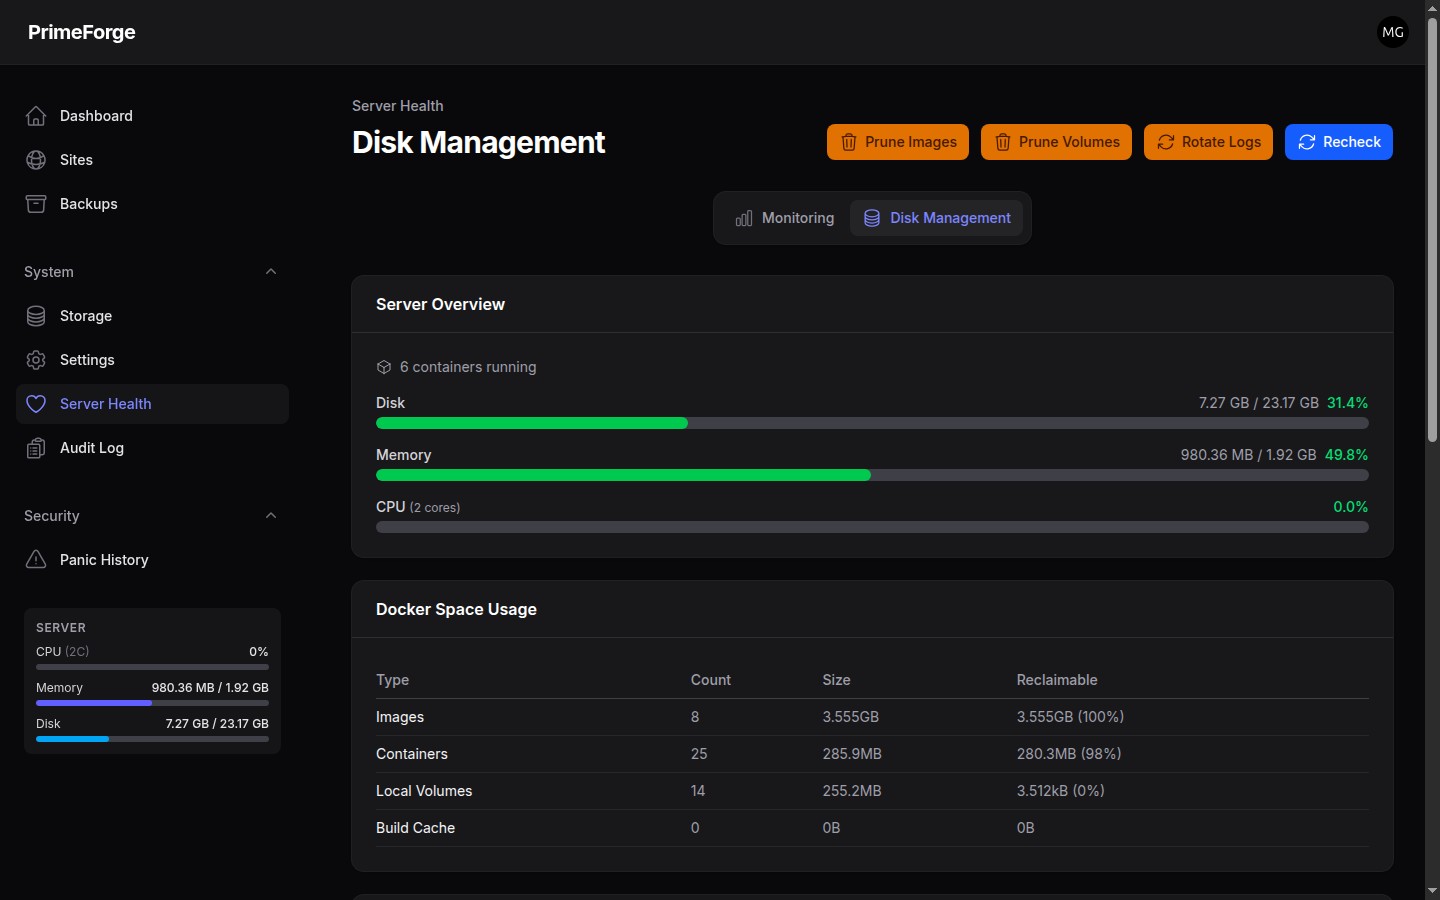The height and width of the screenshot is (900, 1440).
Task: Click the Rotate Logs button
Action: point(1208,142)
